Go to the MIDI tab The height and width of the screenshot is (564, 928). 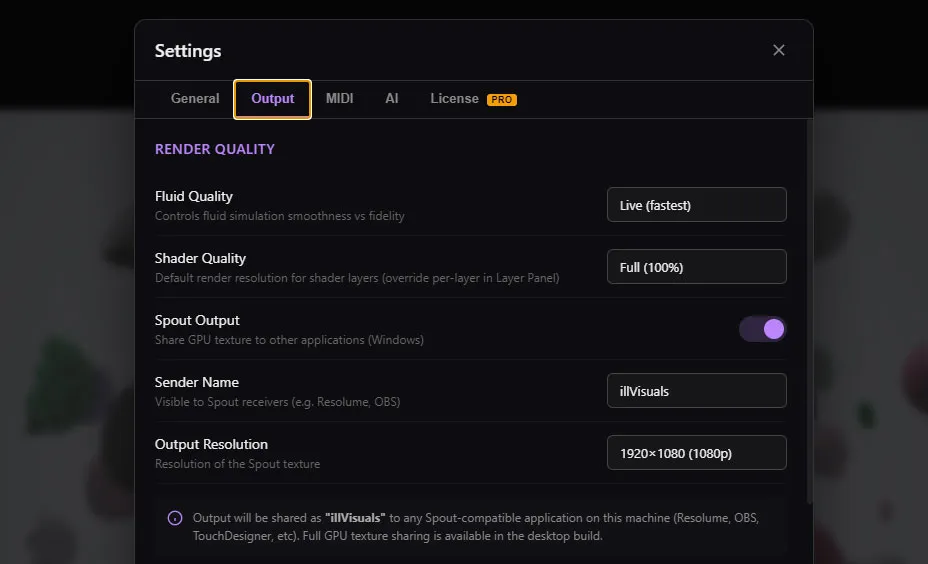click(x=339, y=99)
